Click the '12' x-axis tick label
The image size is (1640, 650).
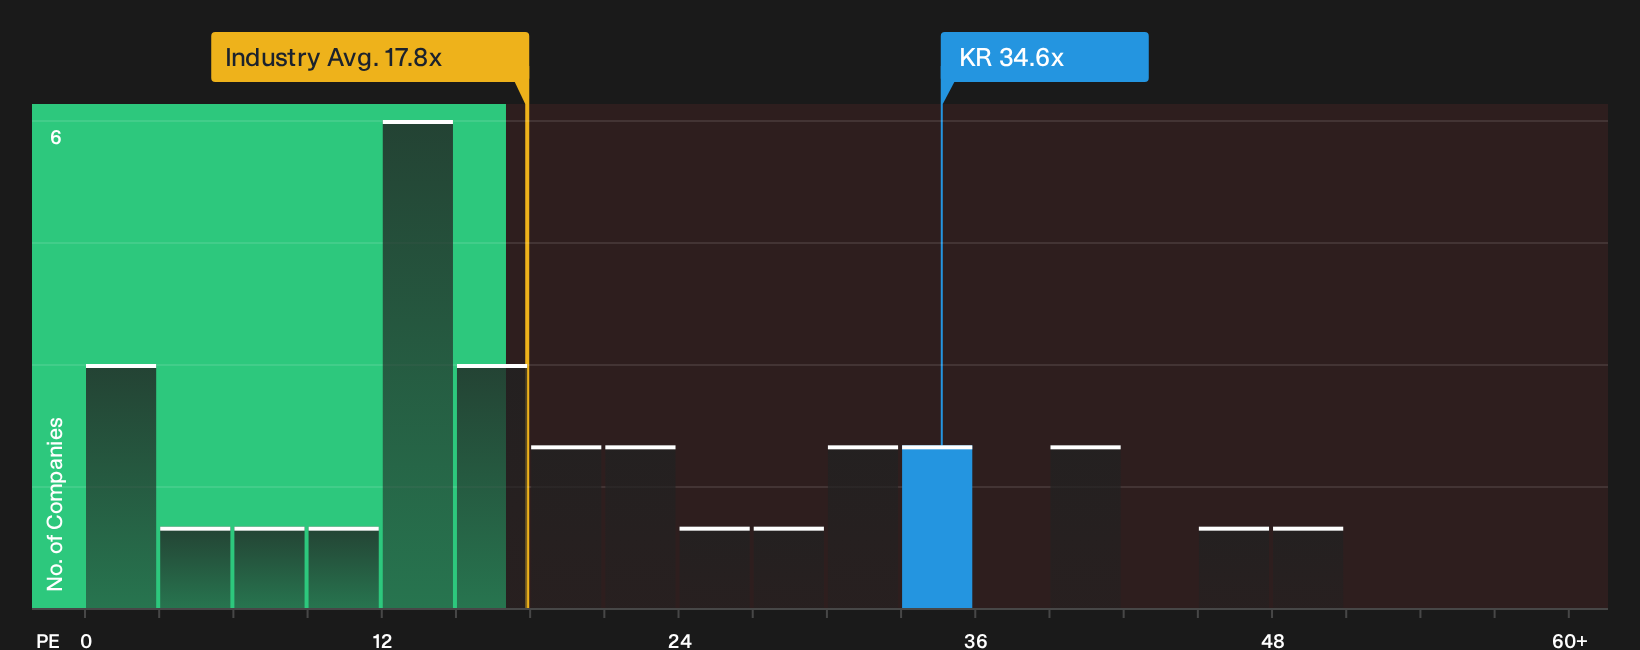(x=382, y=640)
